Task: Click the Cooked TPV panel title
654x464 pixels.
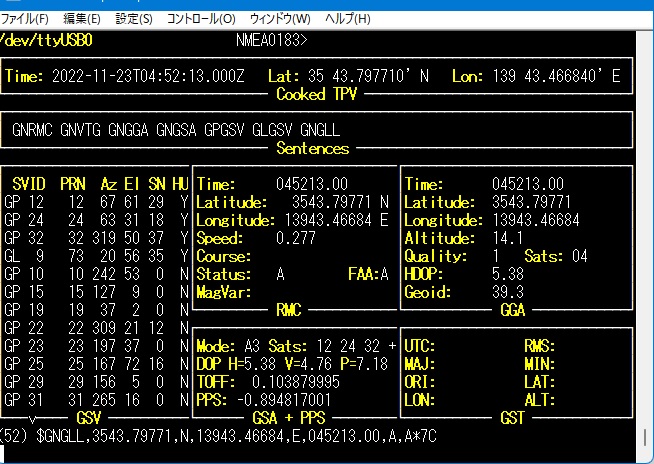Action: click(314, 94)
